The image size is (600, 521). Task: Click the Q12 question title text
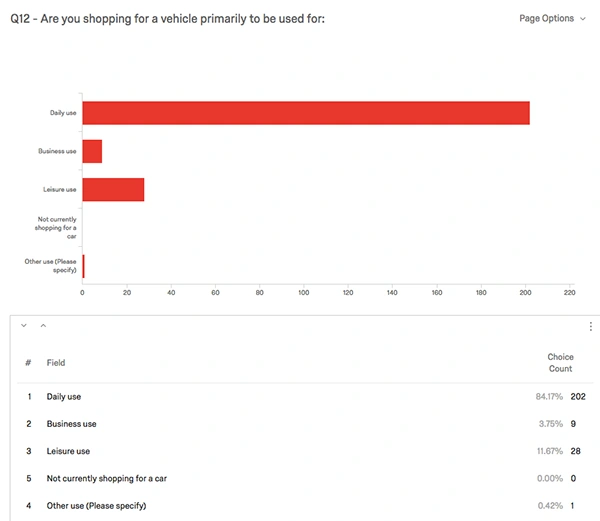pyautogui.click(x=168, y=18)
